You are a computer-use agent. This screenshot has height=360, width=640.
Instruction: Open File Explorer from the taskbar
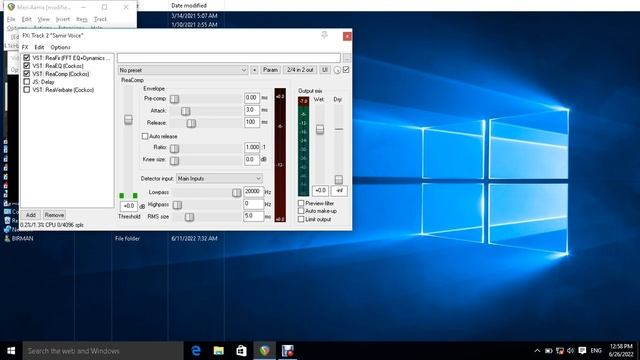click(219, 351)
